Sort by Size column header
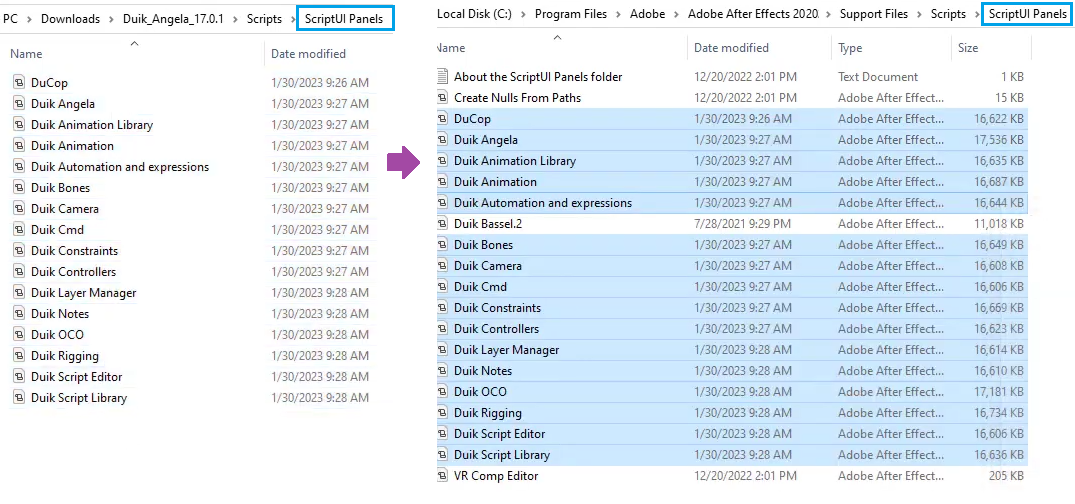The image size is (1075, 504). coord(968,48)
